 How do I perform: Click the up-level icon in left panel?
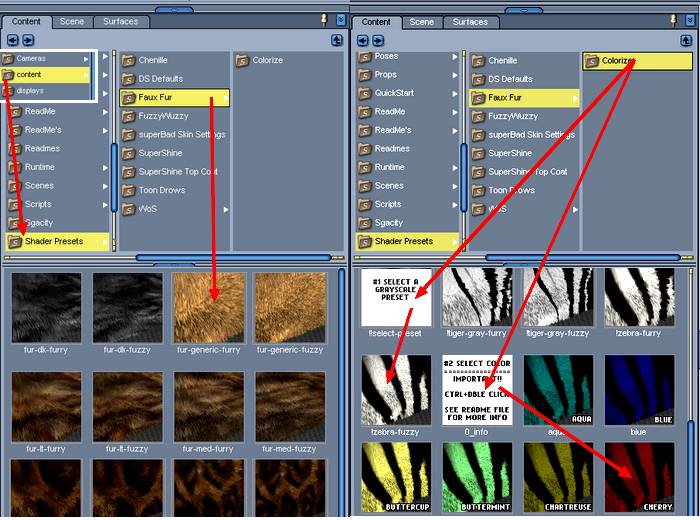click(x=337, y=40)
